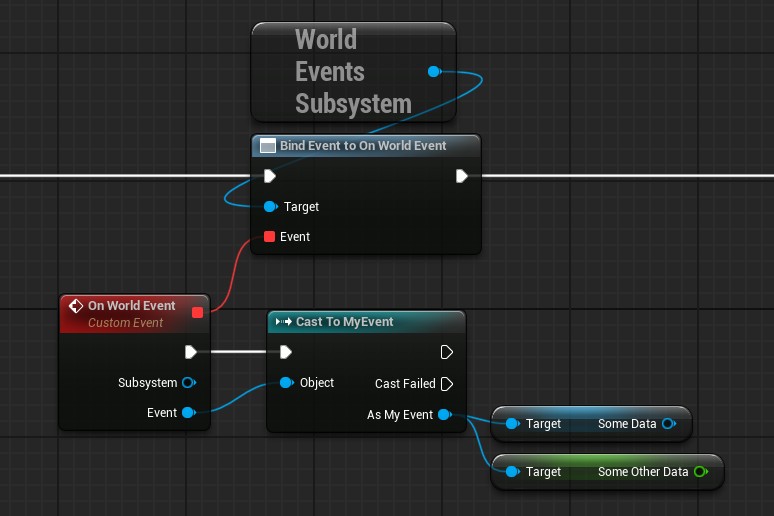
Task: Click the Target pin on Bind Event node
Action: 270,207
